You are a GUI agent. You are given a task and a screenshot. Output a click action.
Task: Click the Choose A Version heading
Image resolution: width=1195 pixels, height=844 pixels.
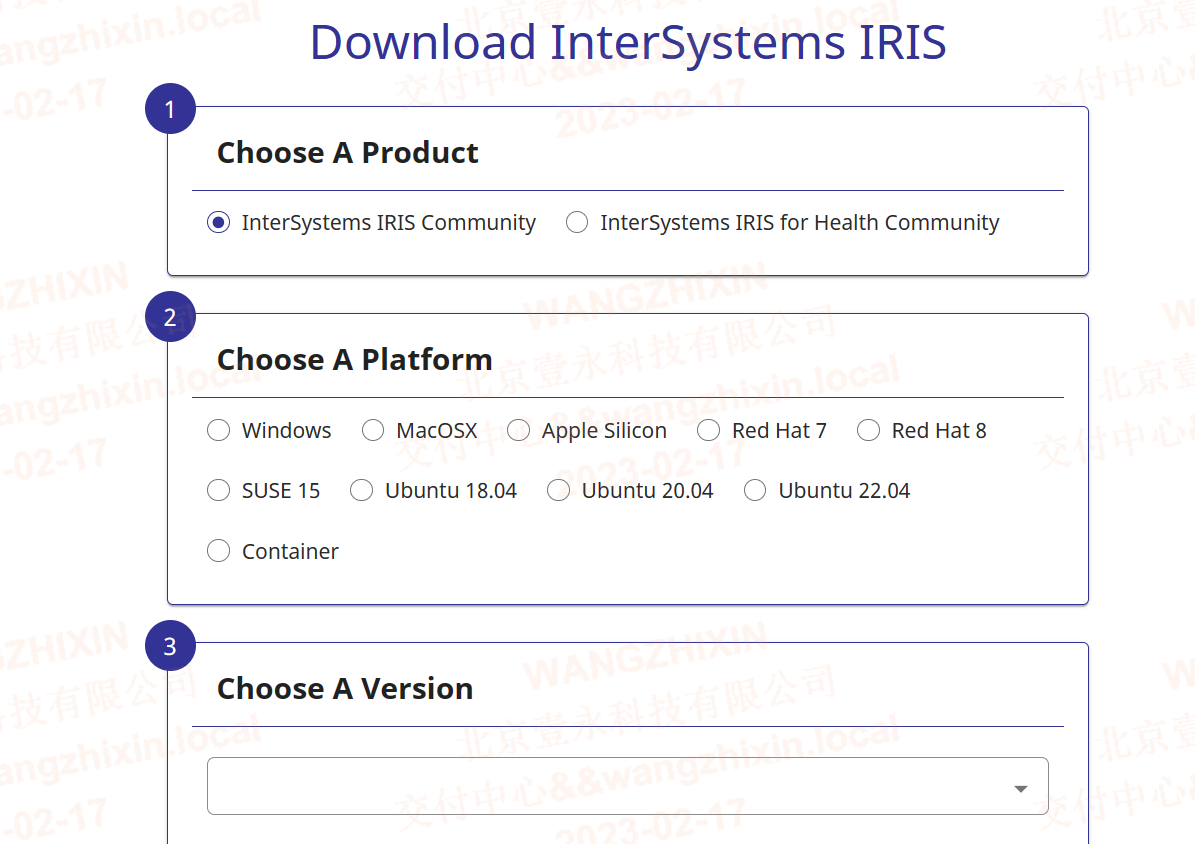(x=345, y=689)
